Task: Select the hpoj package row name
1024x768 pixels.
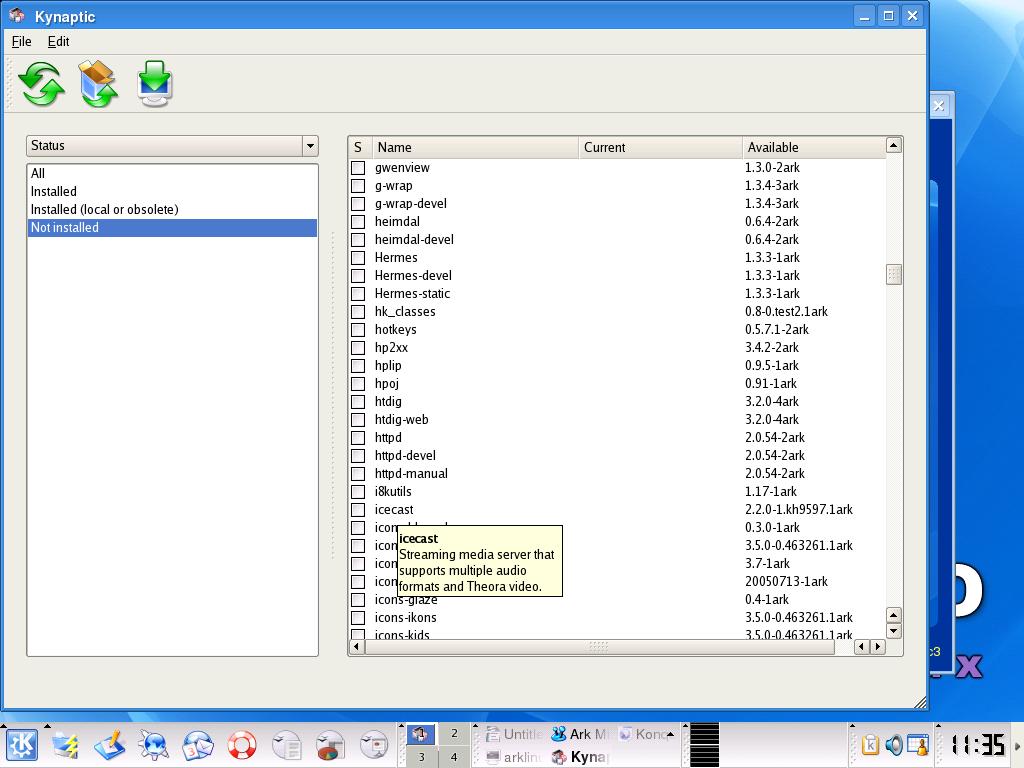Action: coord(386,384)
